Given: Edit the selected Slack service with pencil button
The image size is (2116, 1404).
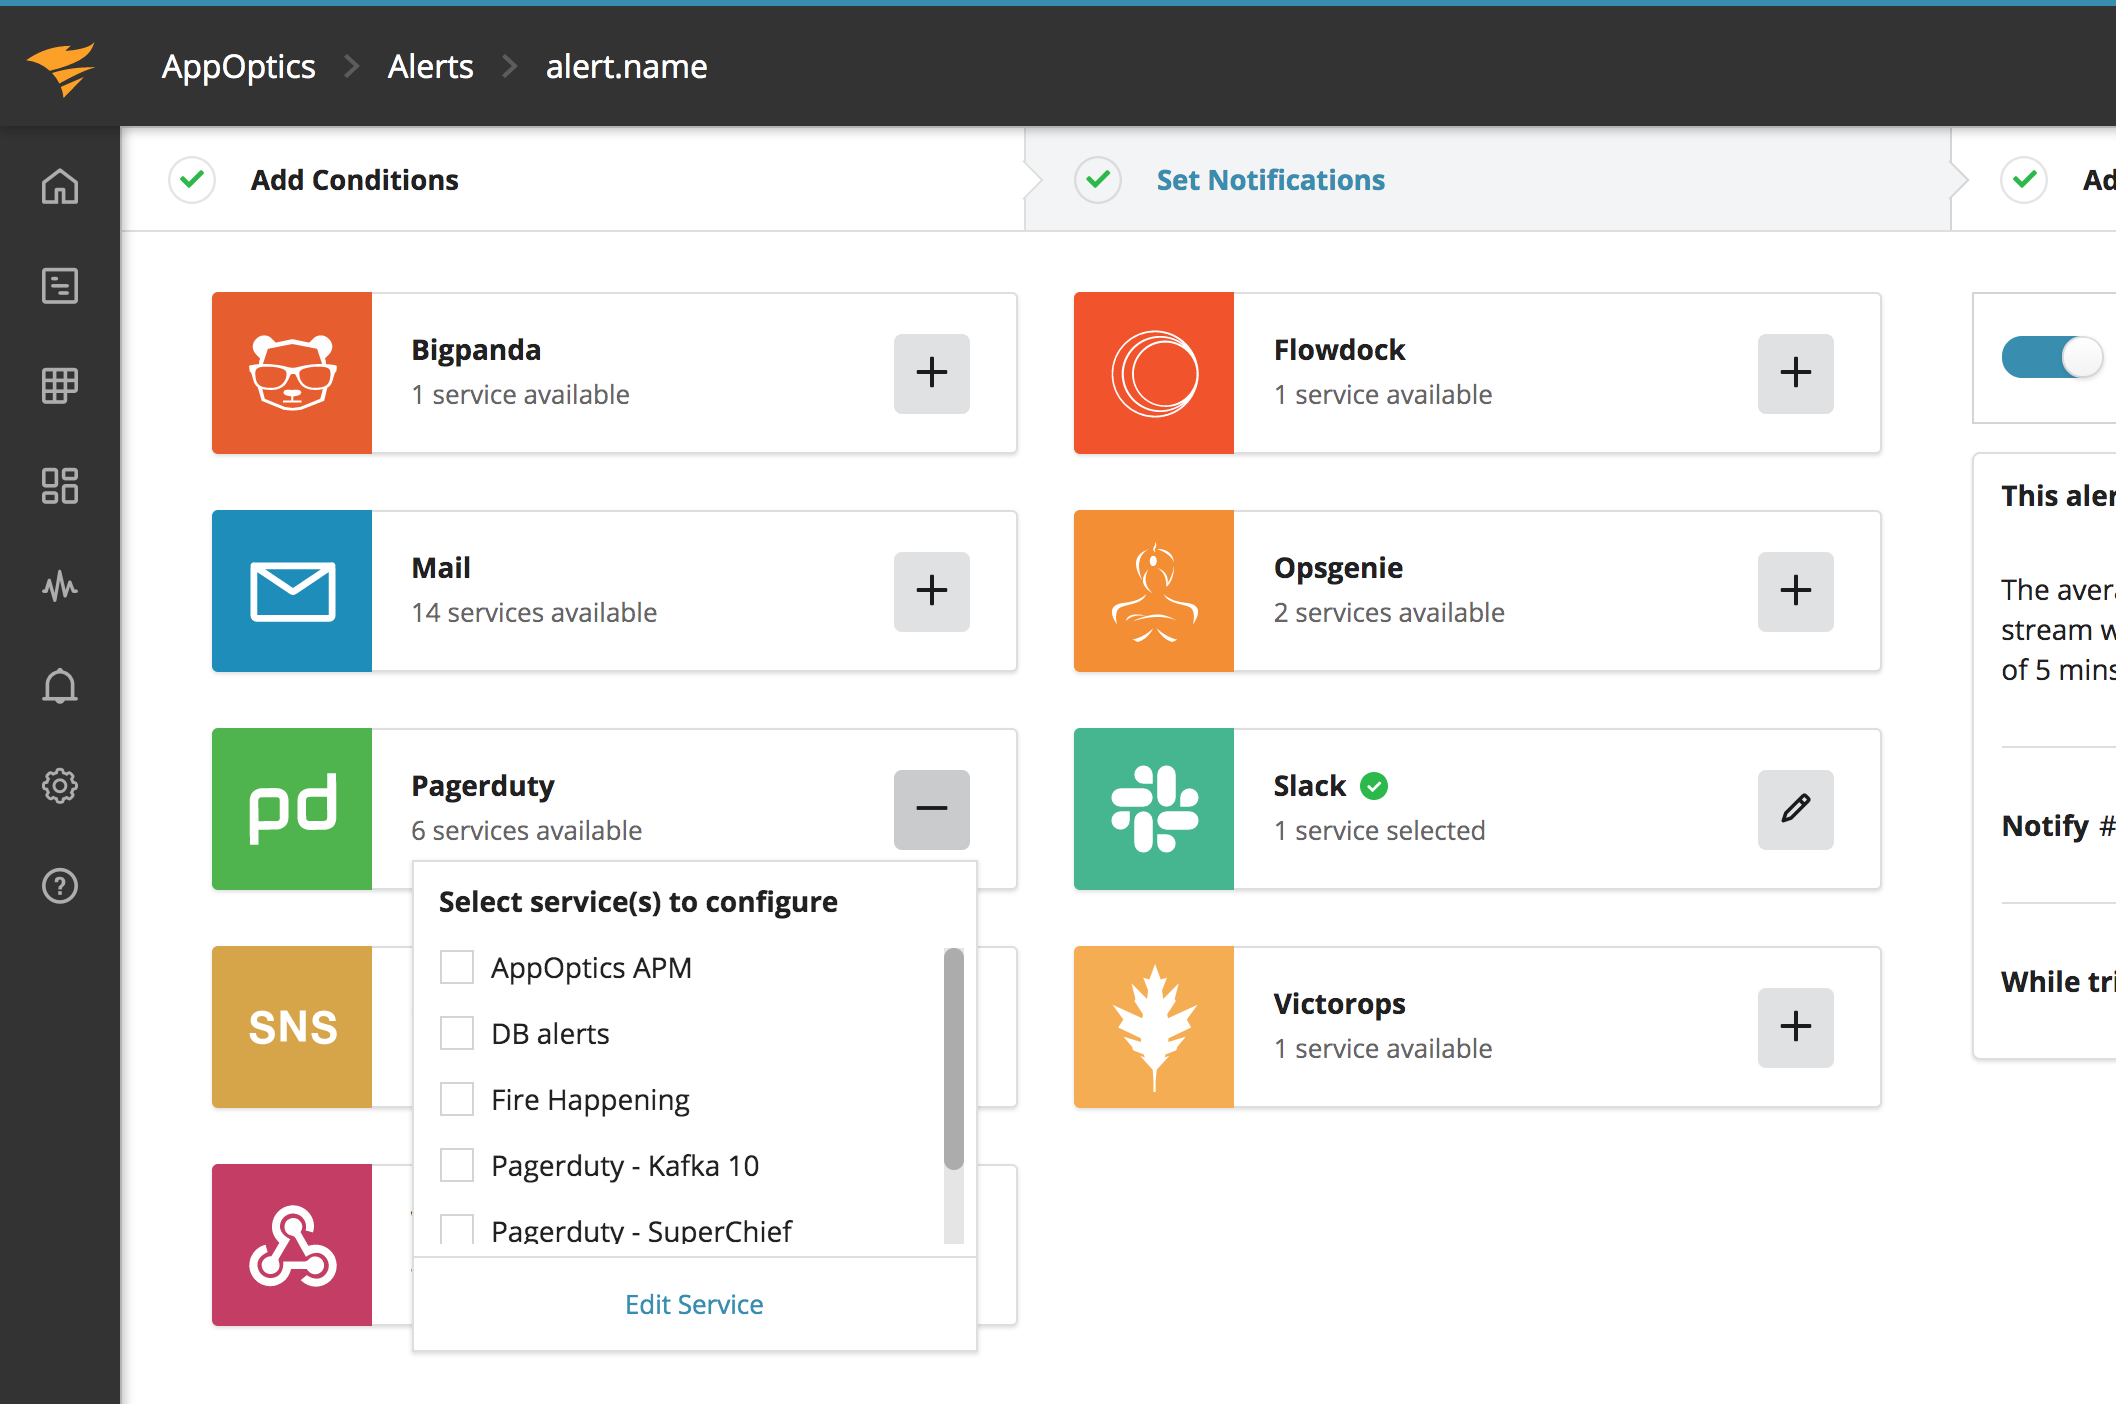Looking at the screenshot, I should [x=1795, y=810].
